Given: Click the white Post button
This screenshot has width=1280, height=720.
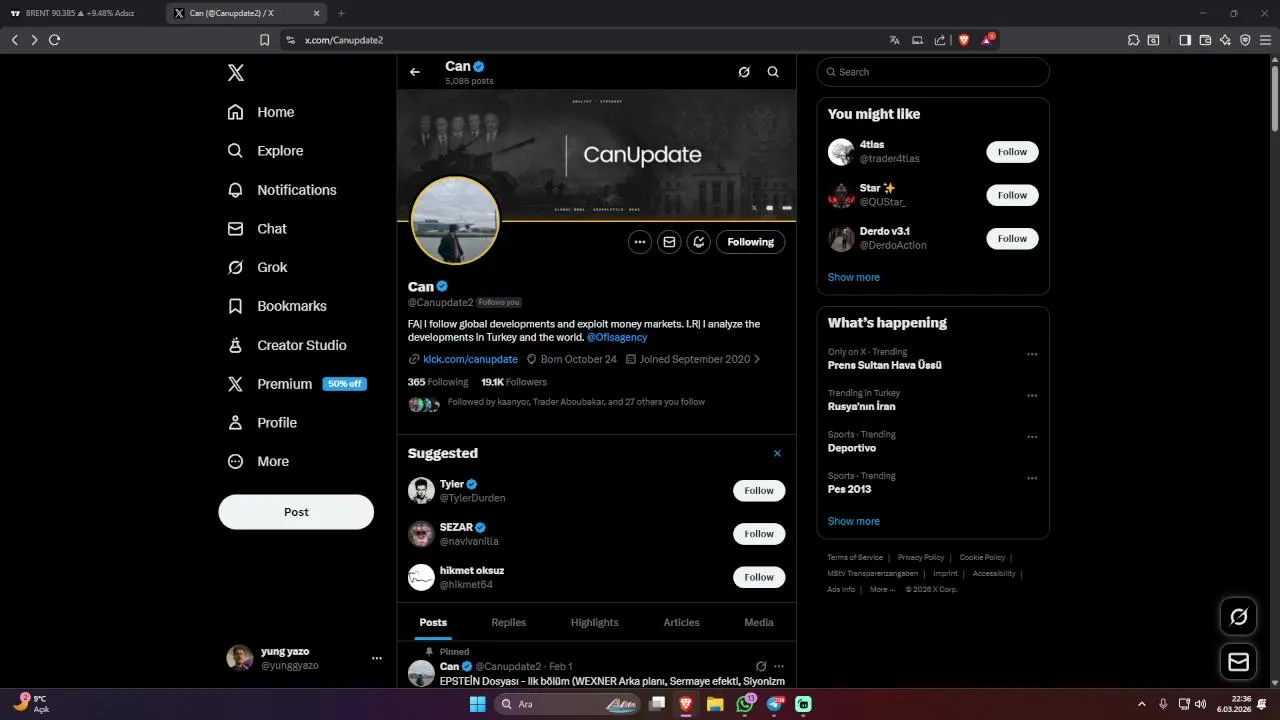Looking at the screenshot, I should (x=296, y=512).
